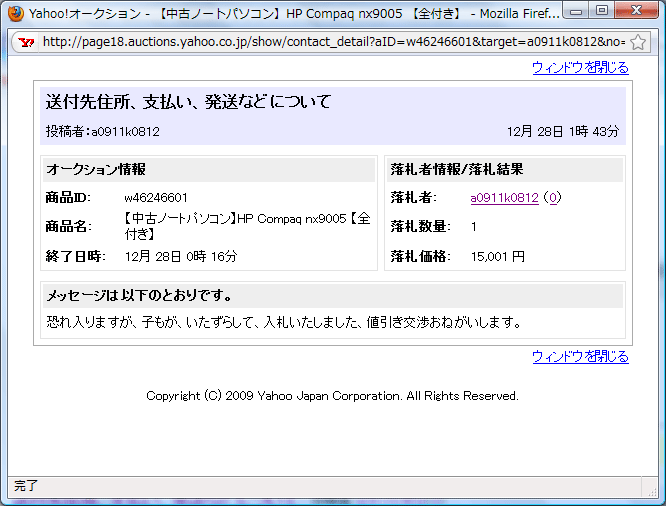Image resolution: width=666 pixels, height=506 pixels.
Task: Click the poster text '投稿者:a0911k0812'
Action: tap(103, 131)
